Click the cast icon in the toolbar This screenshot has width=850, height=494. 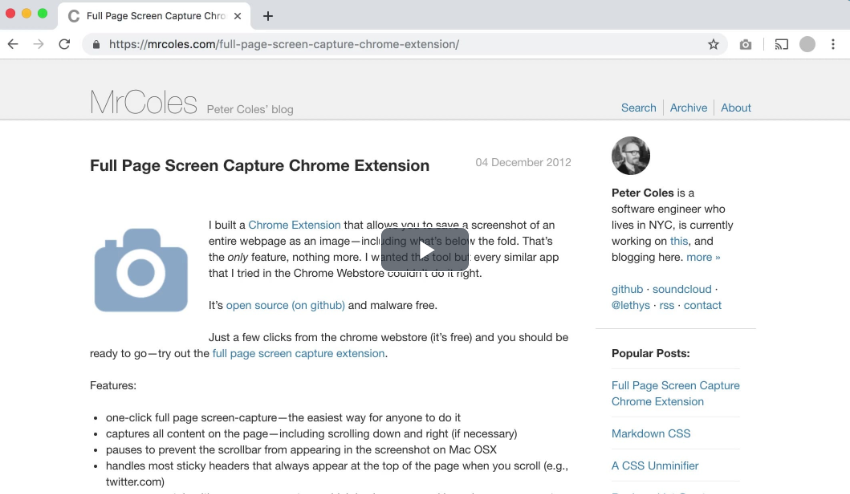click(781, 44)
